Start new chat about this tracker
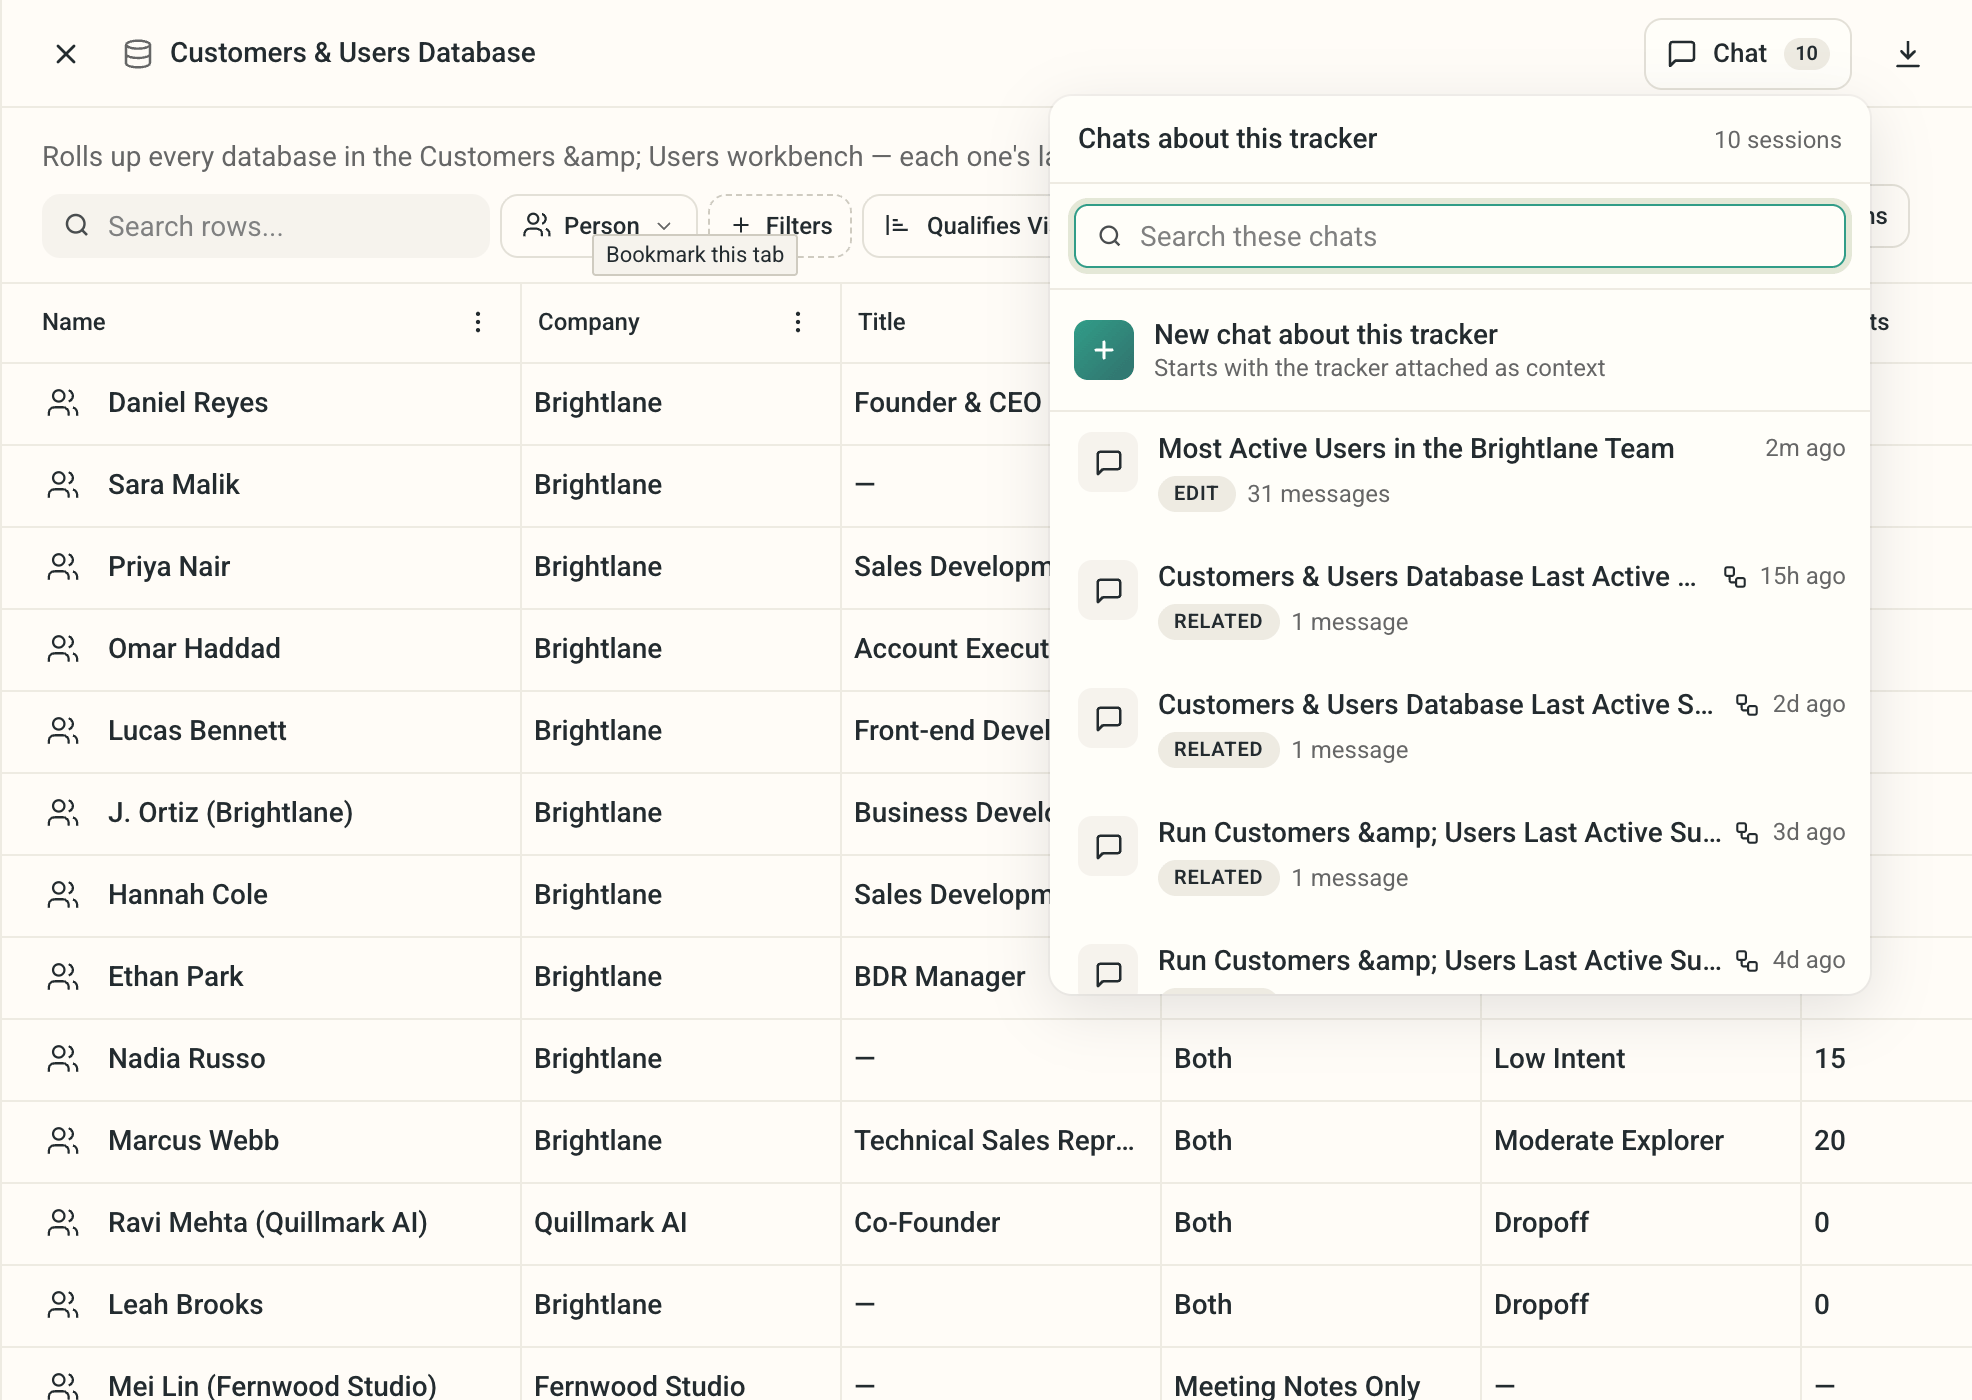The width and height of the screenshot is (1972, 1400). point(1459,350)
